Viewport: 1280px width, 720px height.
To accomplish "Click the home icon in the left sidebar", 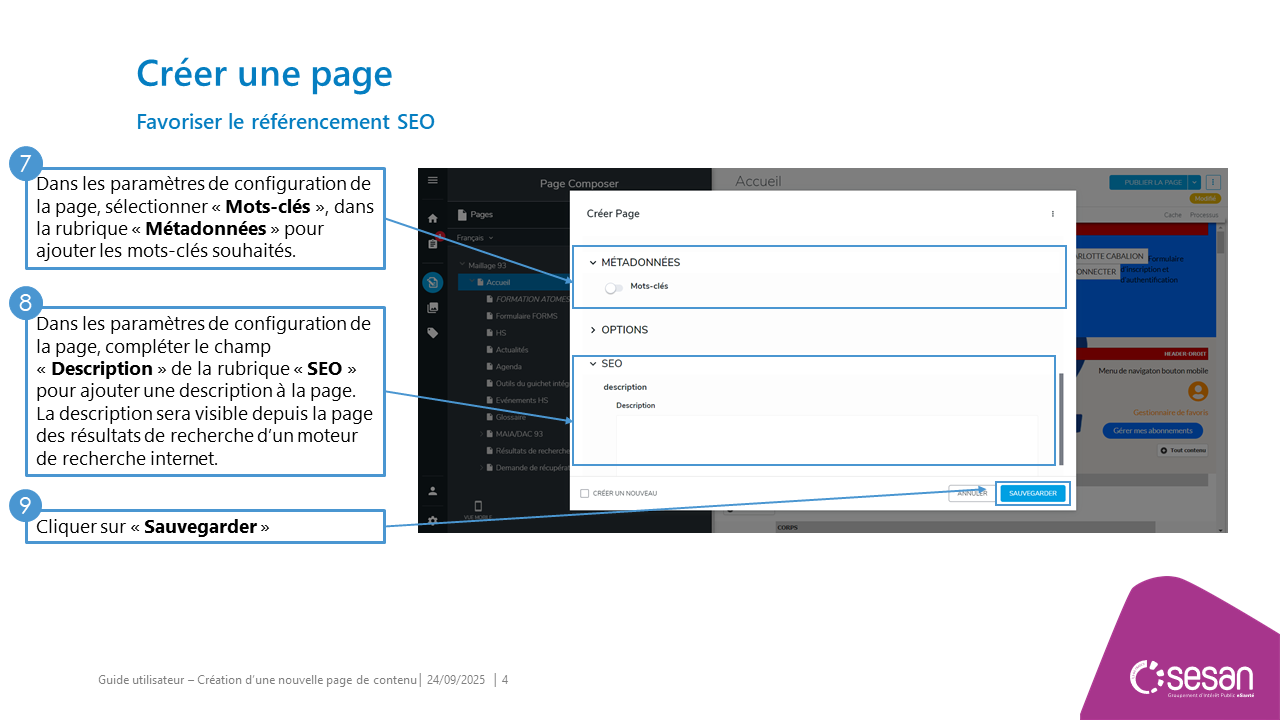I will coord(432,218).
